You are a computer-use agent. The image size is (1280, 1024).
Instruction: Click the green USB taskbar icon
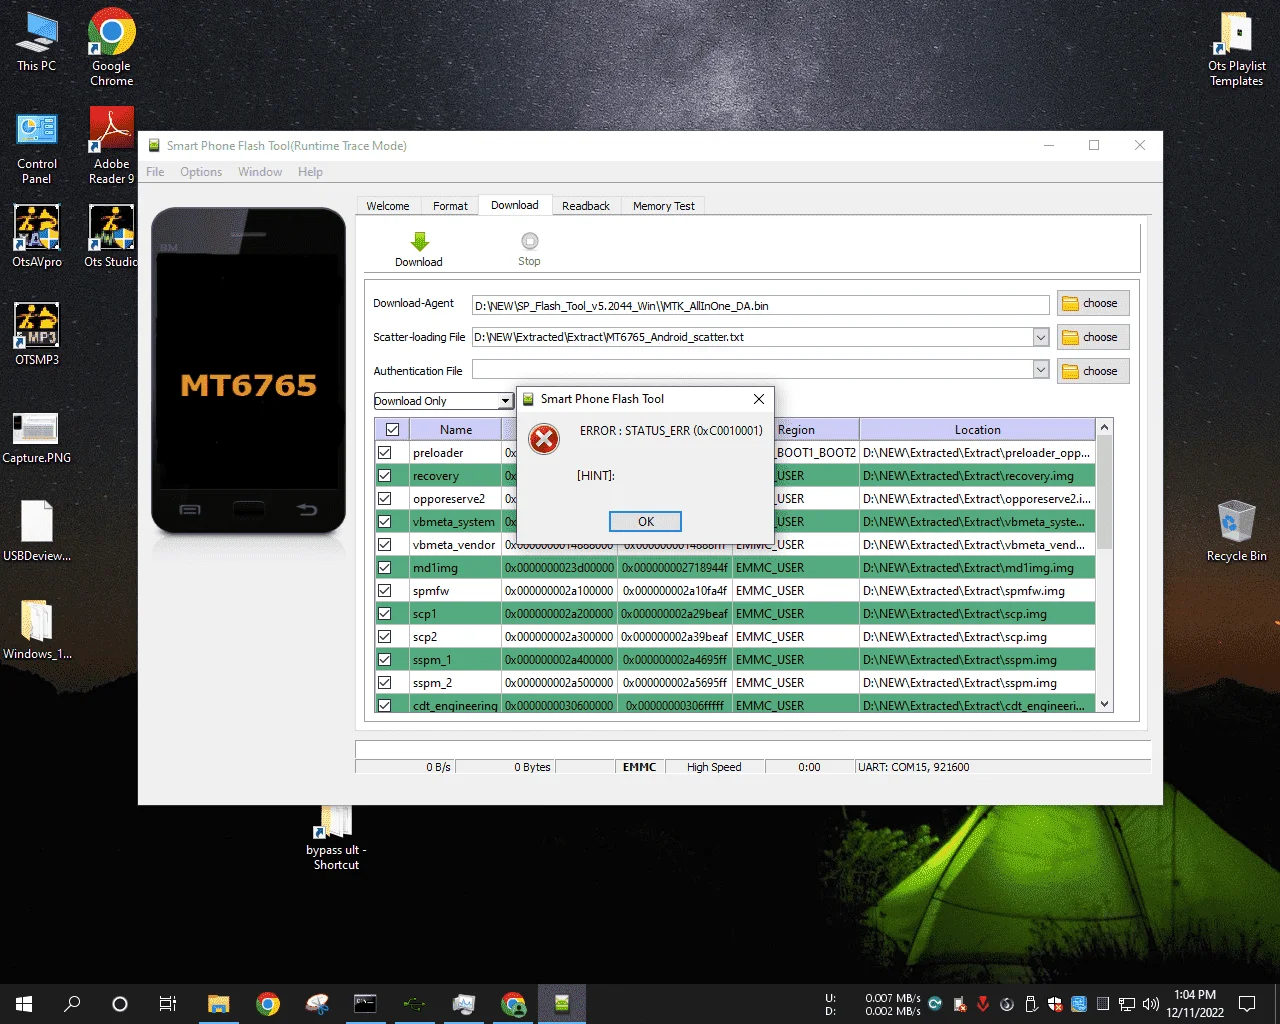pos(415,1004)
